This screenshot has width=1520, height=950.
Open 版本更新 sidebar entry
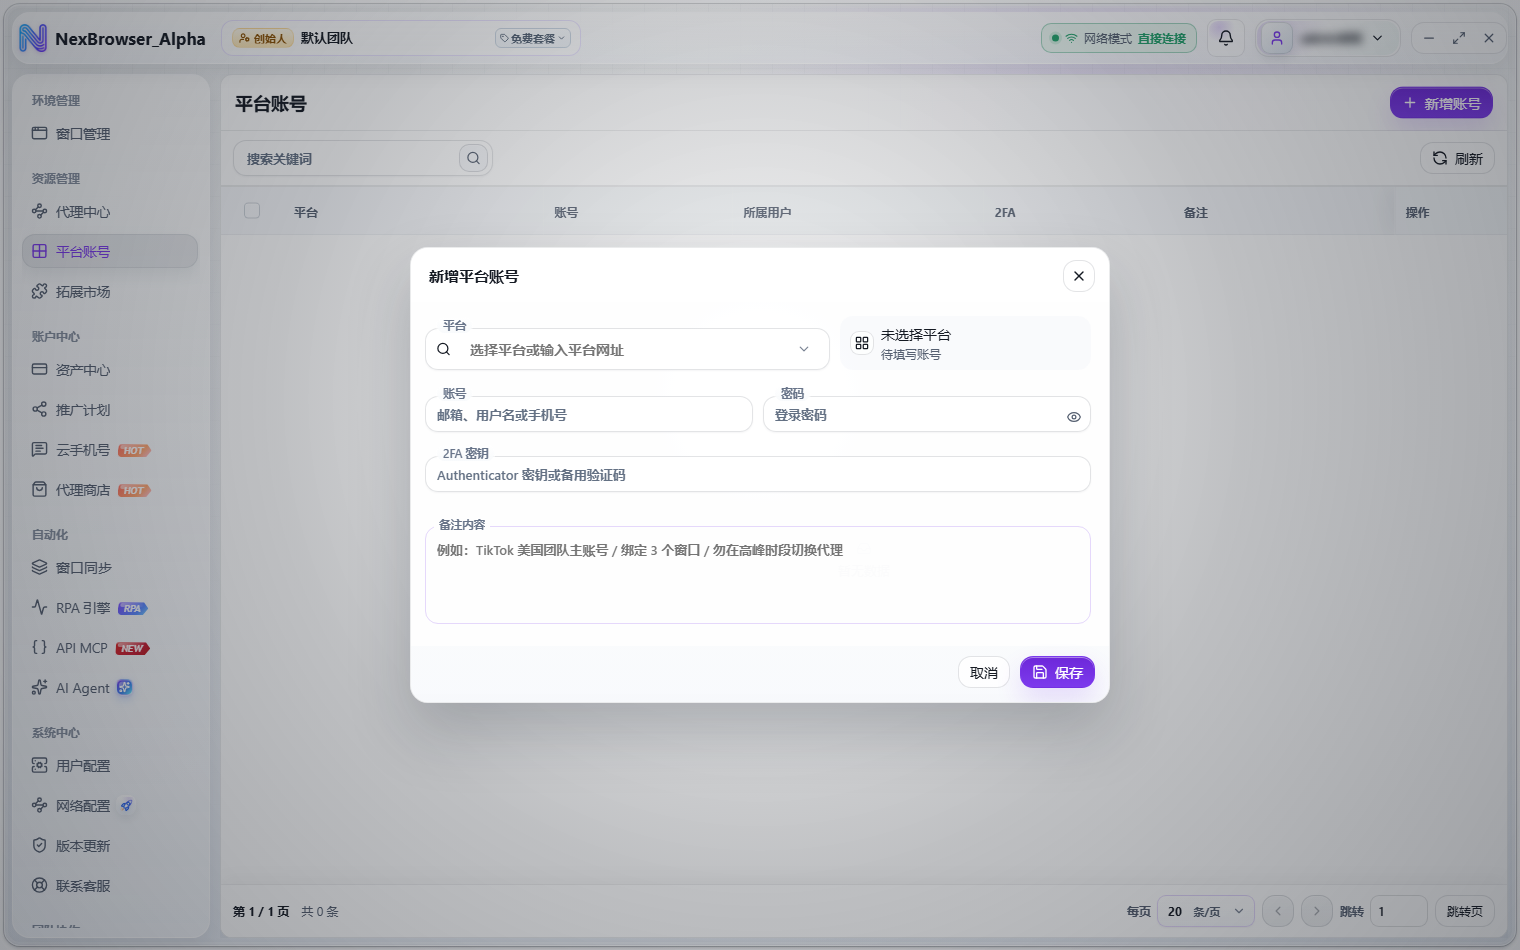pos(110,845)
